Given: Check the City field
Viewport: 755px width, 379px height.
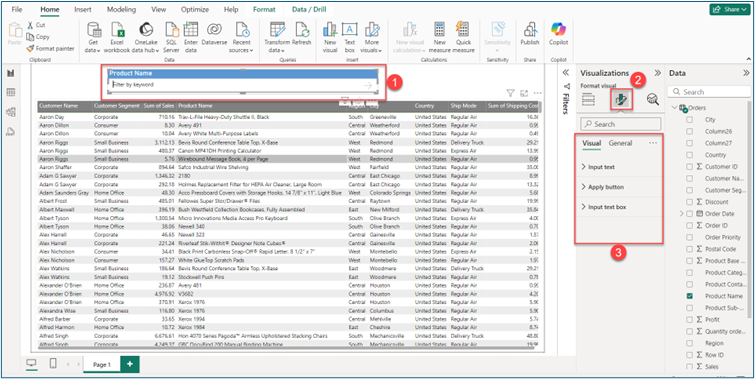Looking at the screenshot, I should [x=690, y=119].
